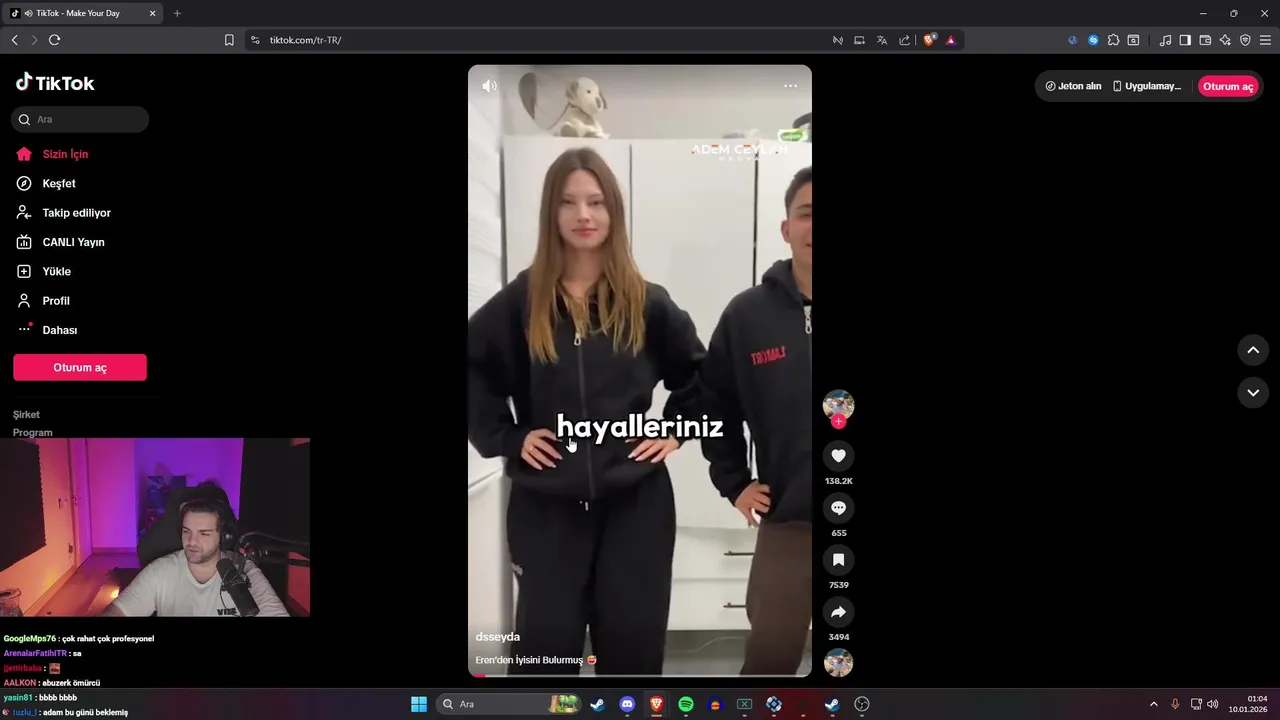Image resolution: width=1280 pixels, height=720 pixels.
Task: Go back in browser
Action: 14,40
